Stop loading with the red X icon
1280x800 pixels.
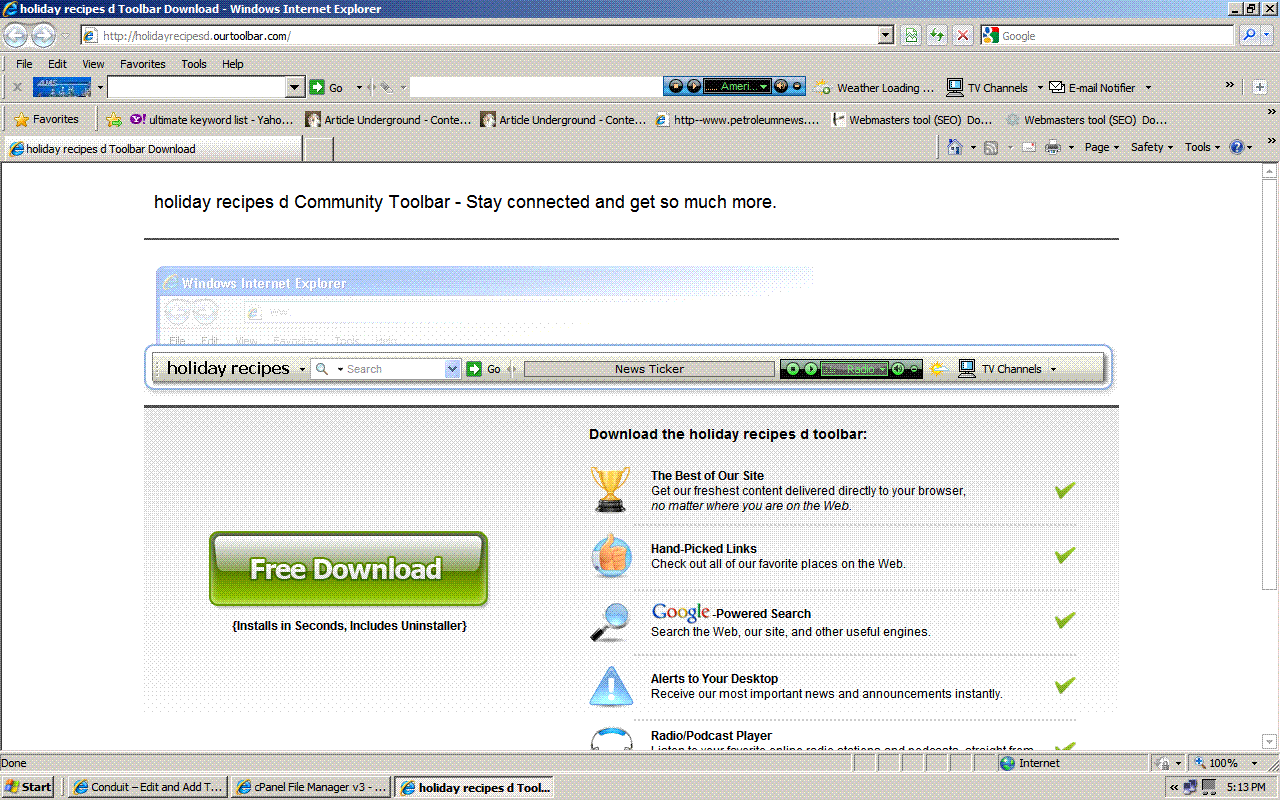(962, 35)
